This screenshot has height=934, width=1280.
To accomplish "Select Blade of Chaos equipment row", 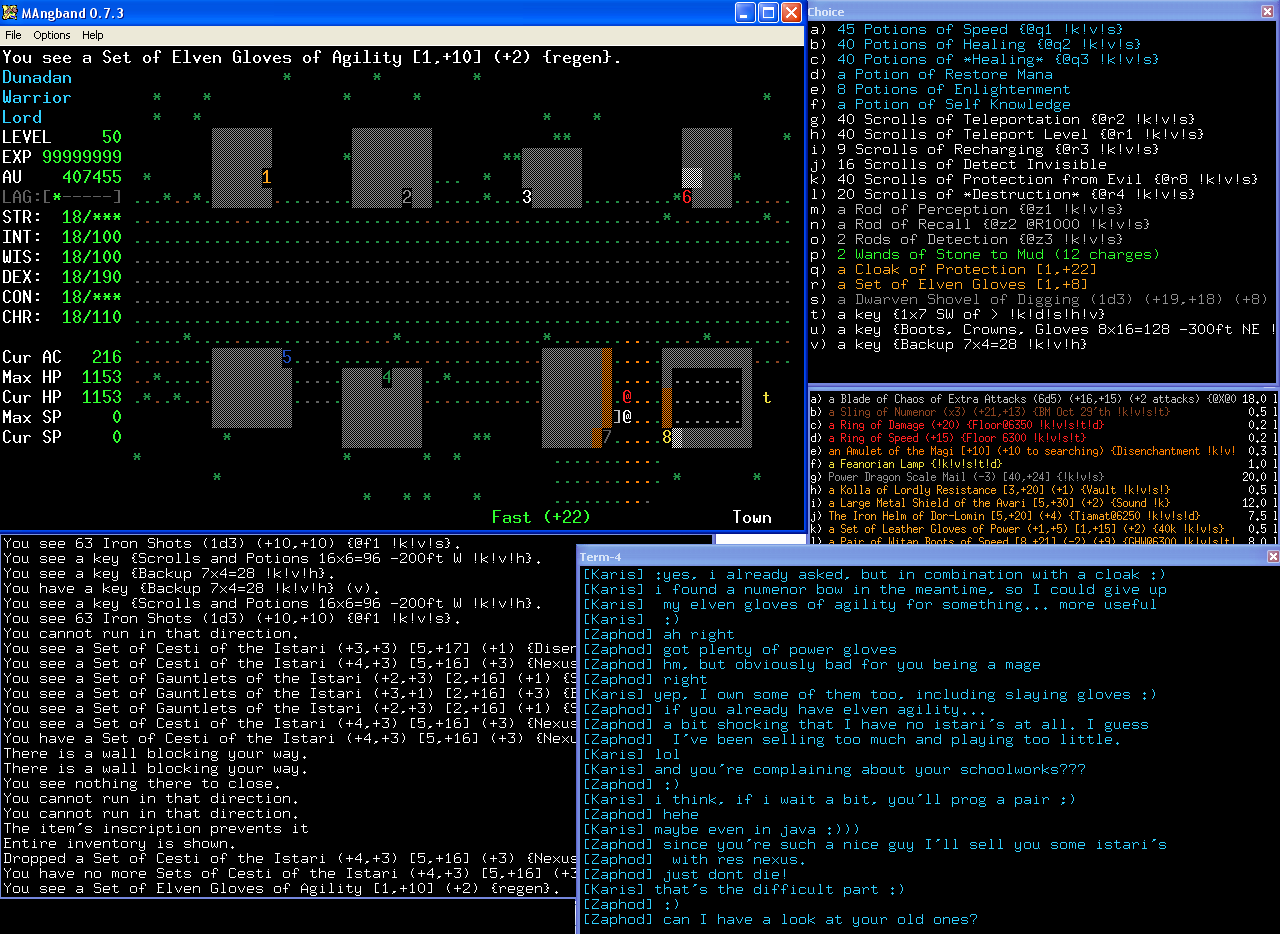I will (1042, 398).
